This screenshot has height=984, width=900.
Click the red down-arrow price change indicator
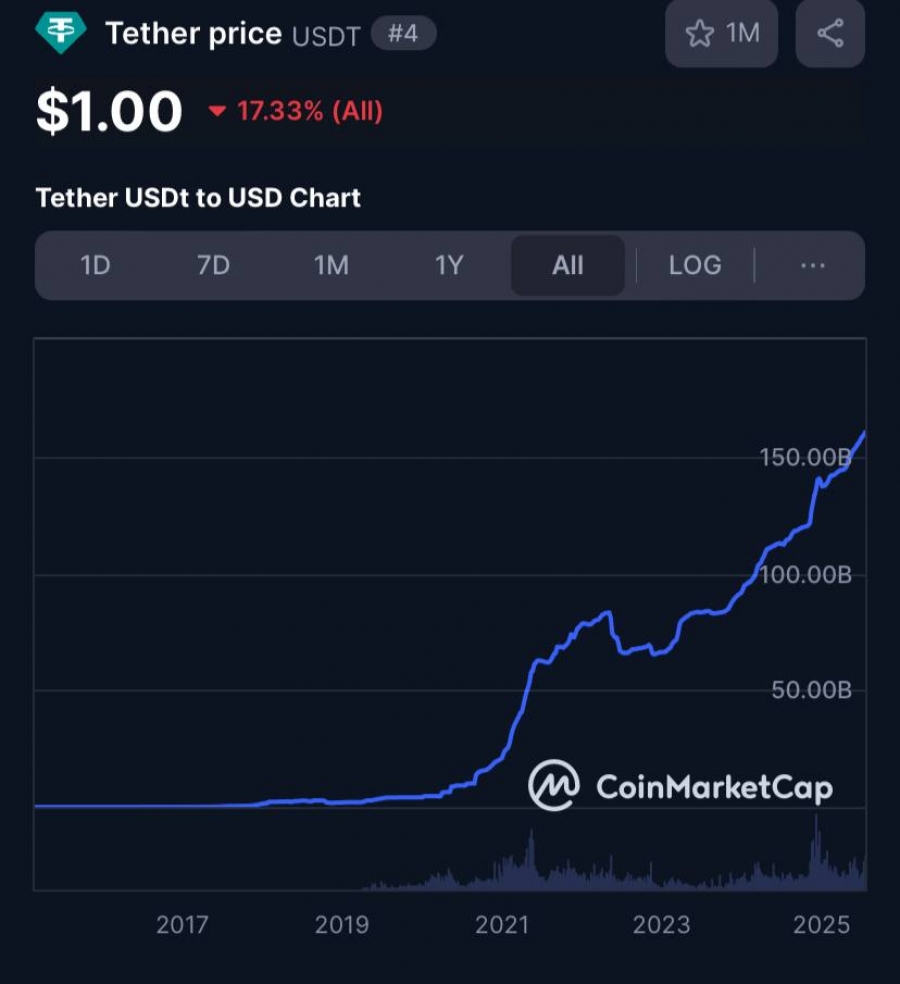[217, 112]
